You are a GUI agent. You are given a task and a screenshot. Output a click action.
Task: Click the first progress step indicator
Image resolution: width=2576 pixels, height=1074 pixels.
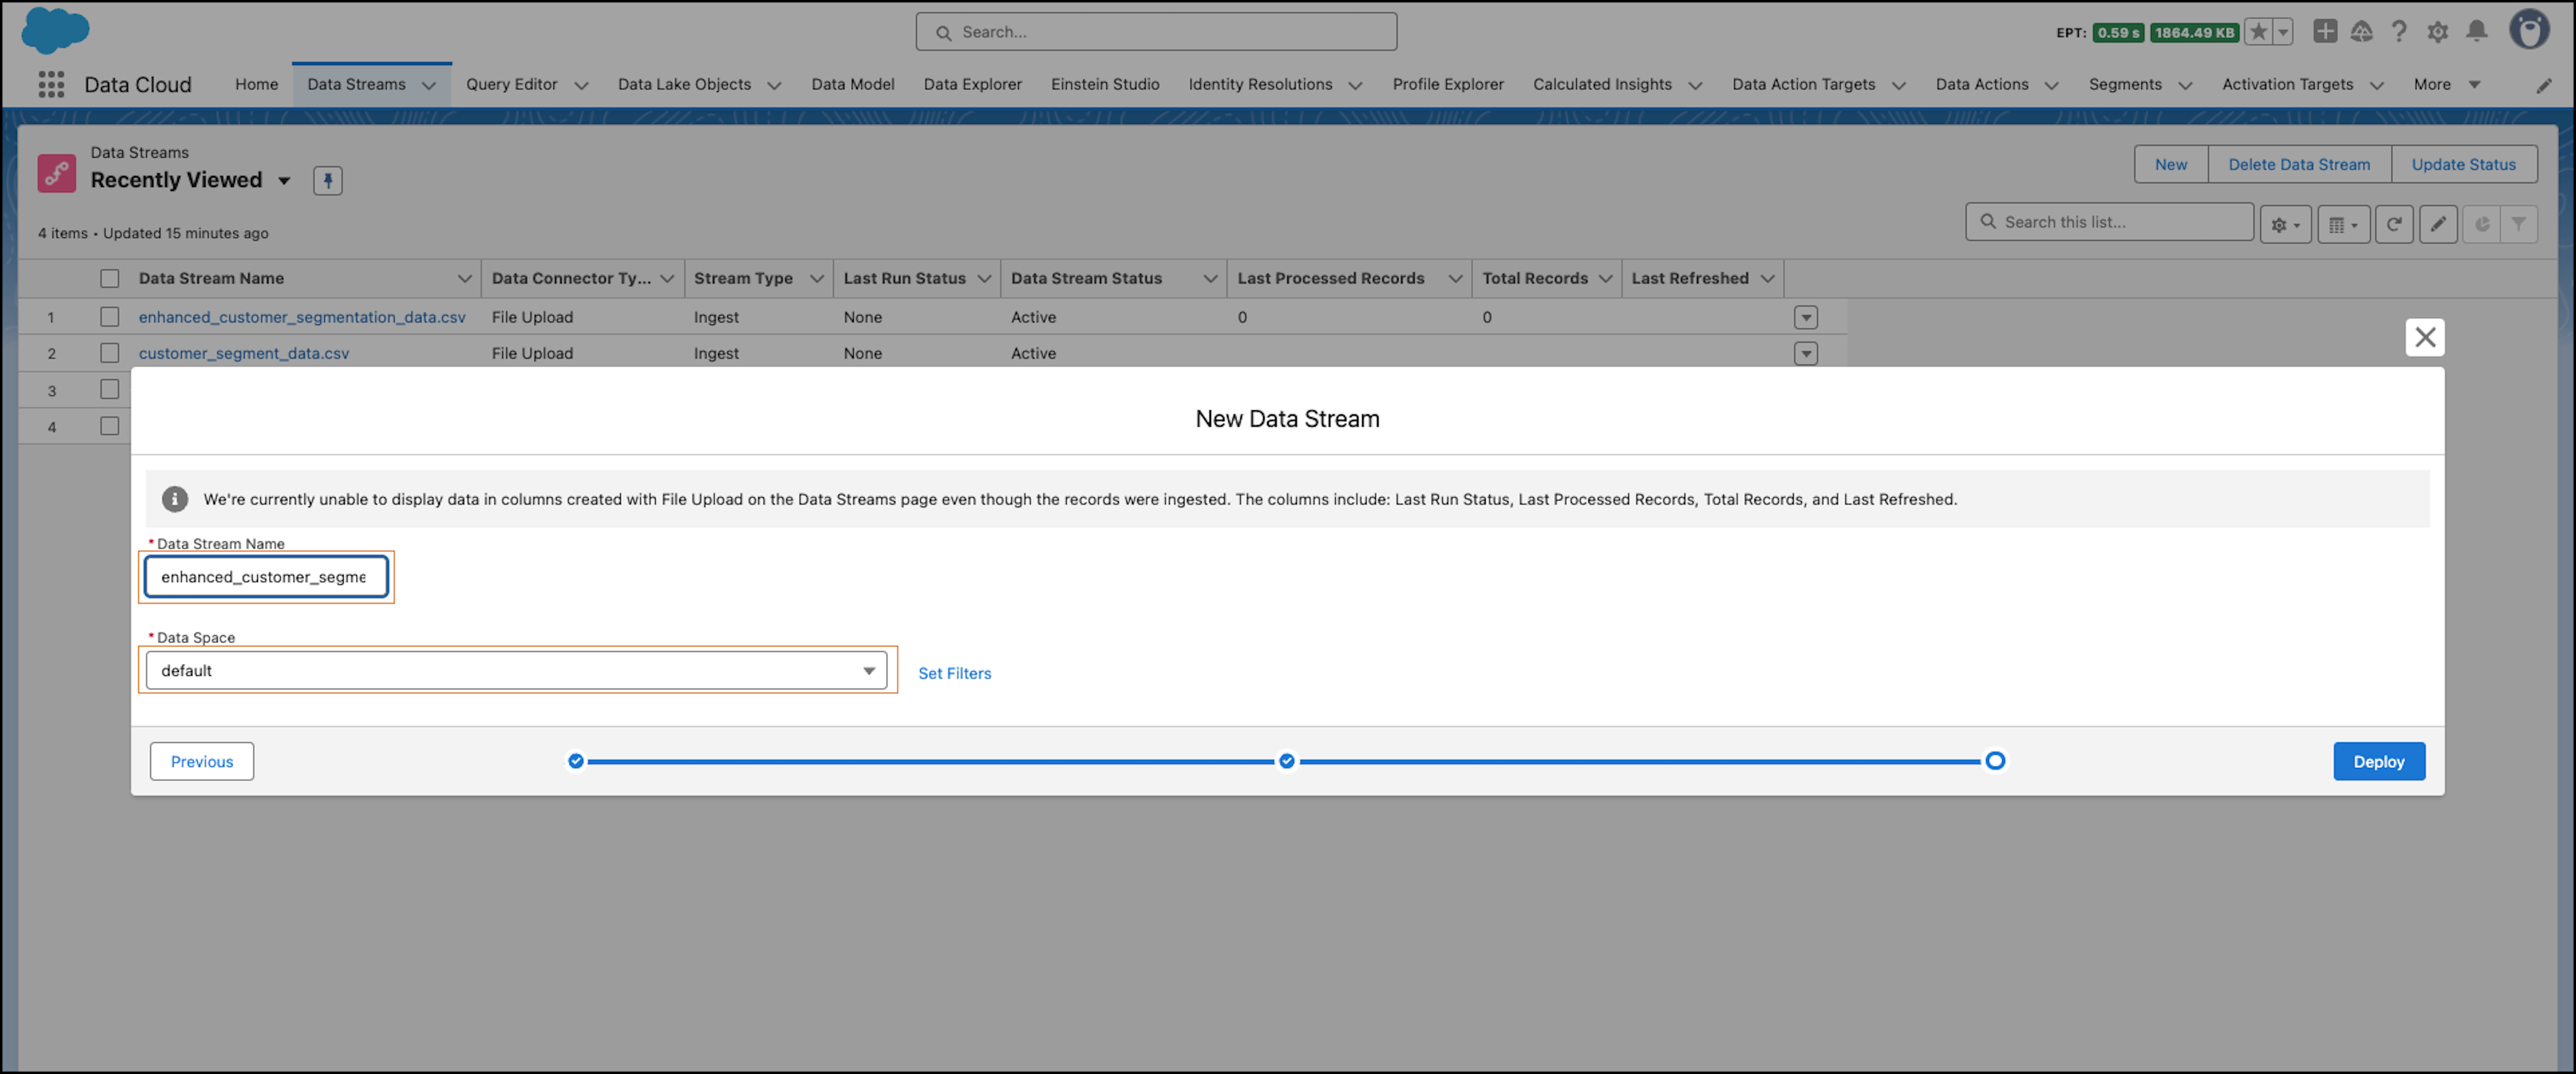point(576,761)
